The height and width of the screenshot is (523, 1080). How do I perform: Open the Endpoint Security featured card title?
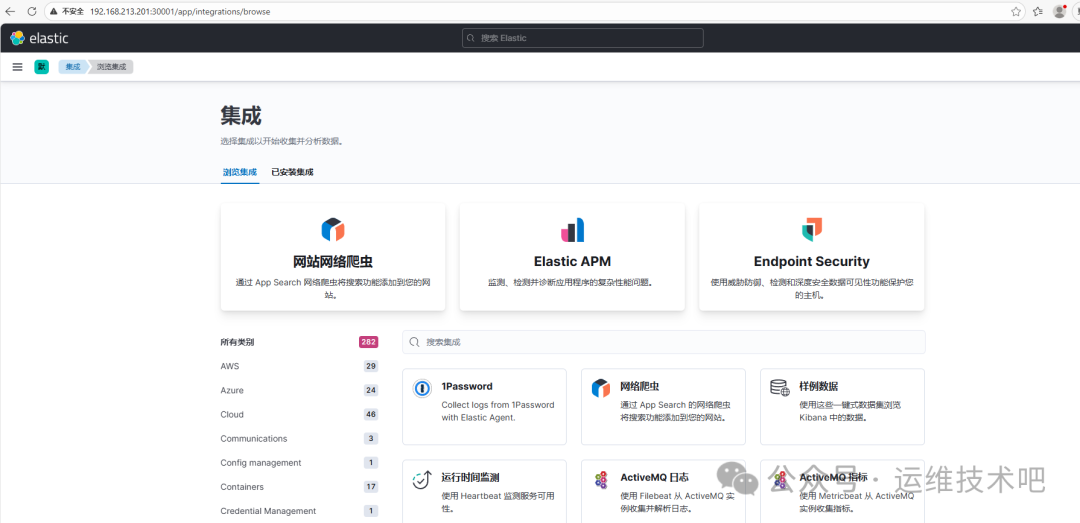coord(811,262)
